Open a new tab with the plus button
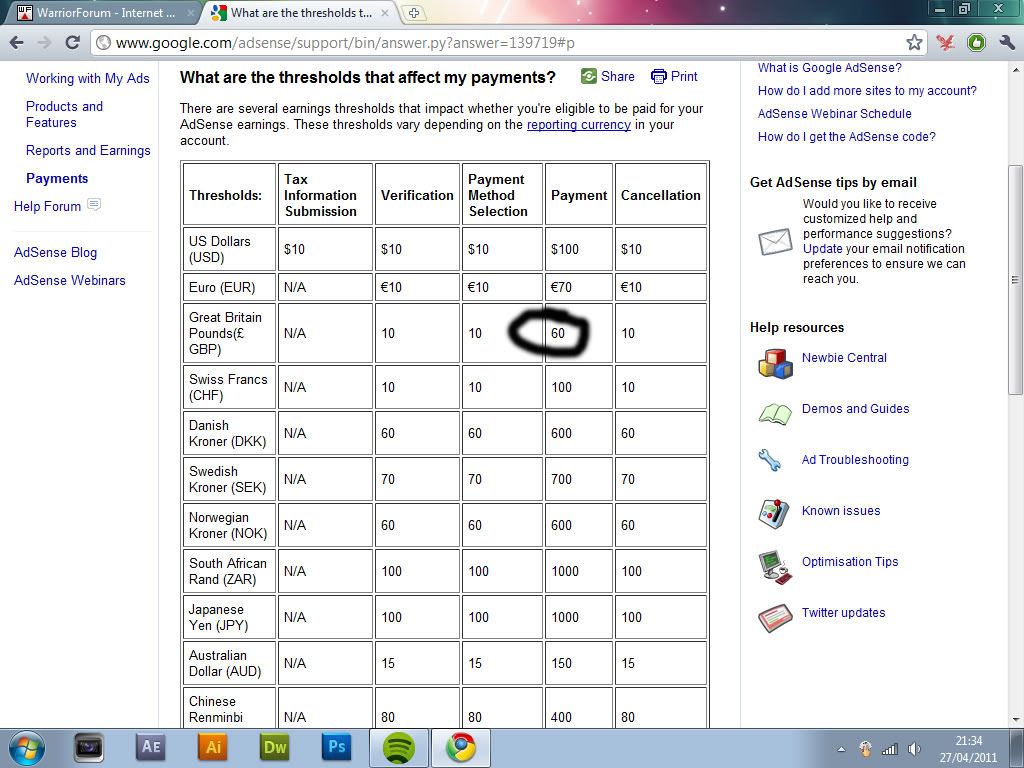 (413, 13)
